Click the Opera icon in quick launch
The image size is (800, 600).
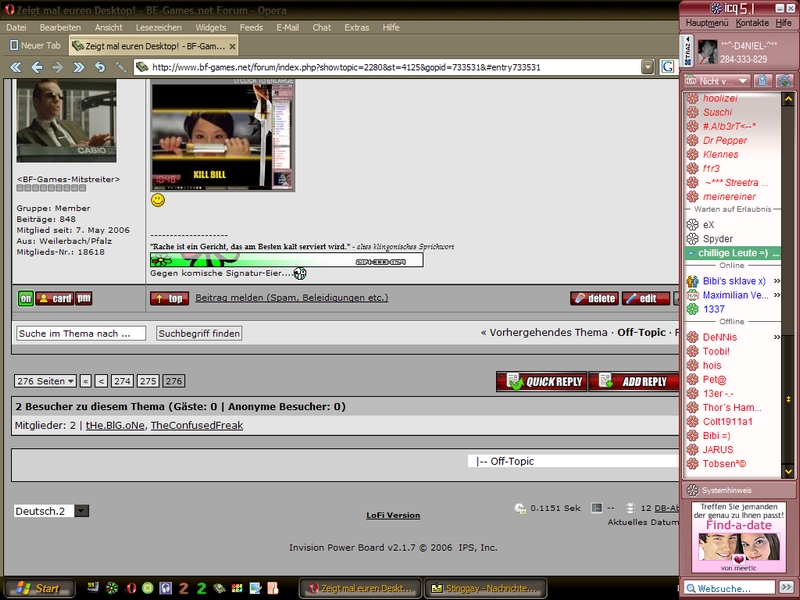click(x=131, y=588)
